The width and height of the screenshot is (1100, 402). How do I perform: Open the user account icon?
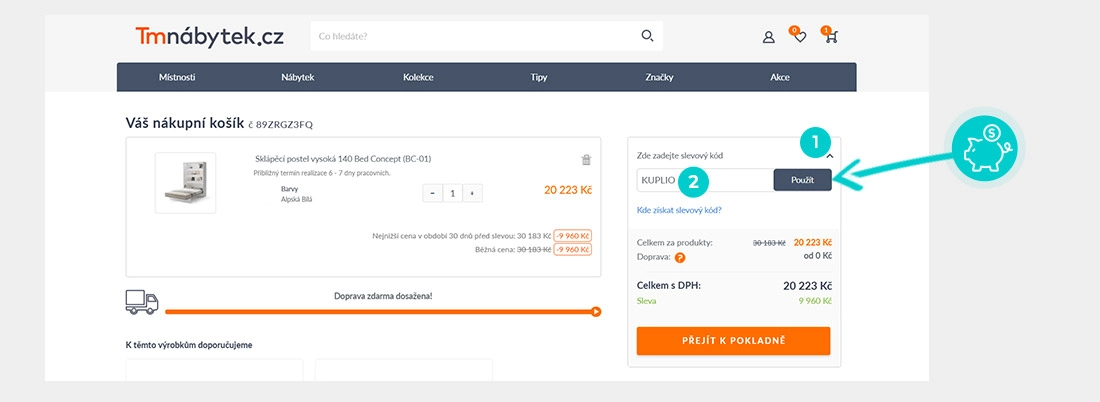coord(768,37)
